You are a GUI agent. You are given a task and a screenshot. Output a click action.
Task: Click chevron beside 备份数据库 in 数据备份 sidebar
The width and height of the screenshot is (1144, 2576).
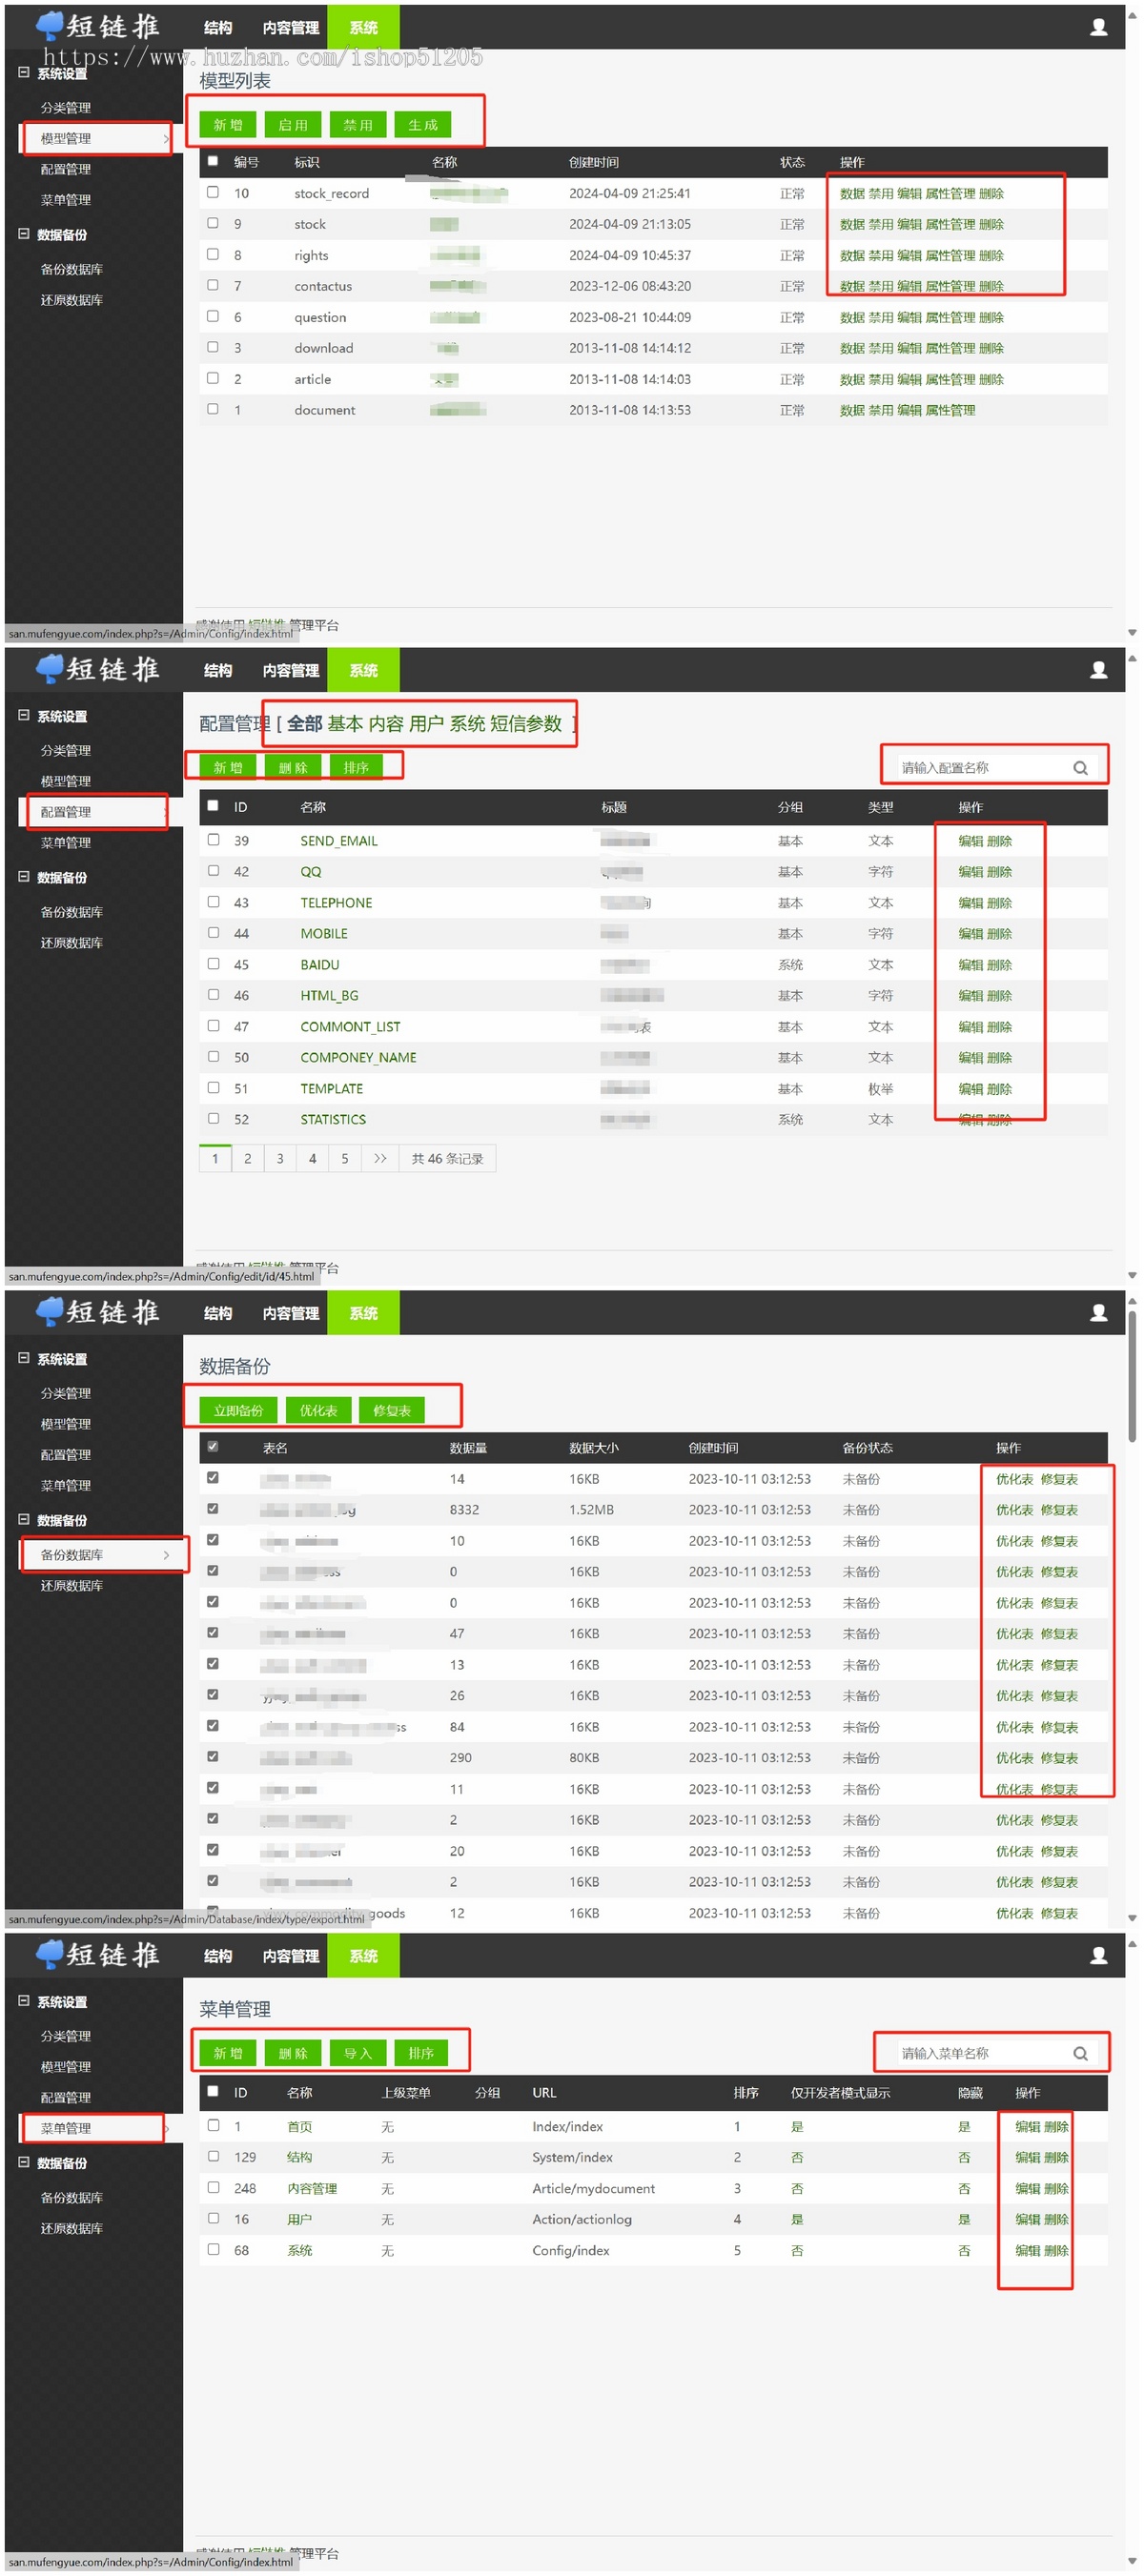coord(166,1555)
